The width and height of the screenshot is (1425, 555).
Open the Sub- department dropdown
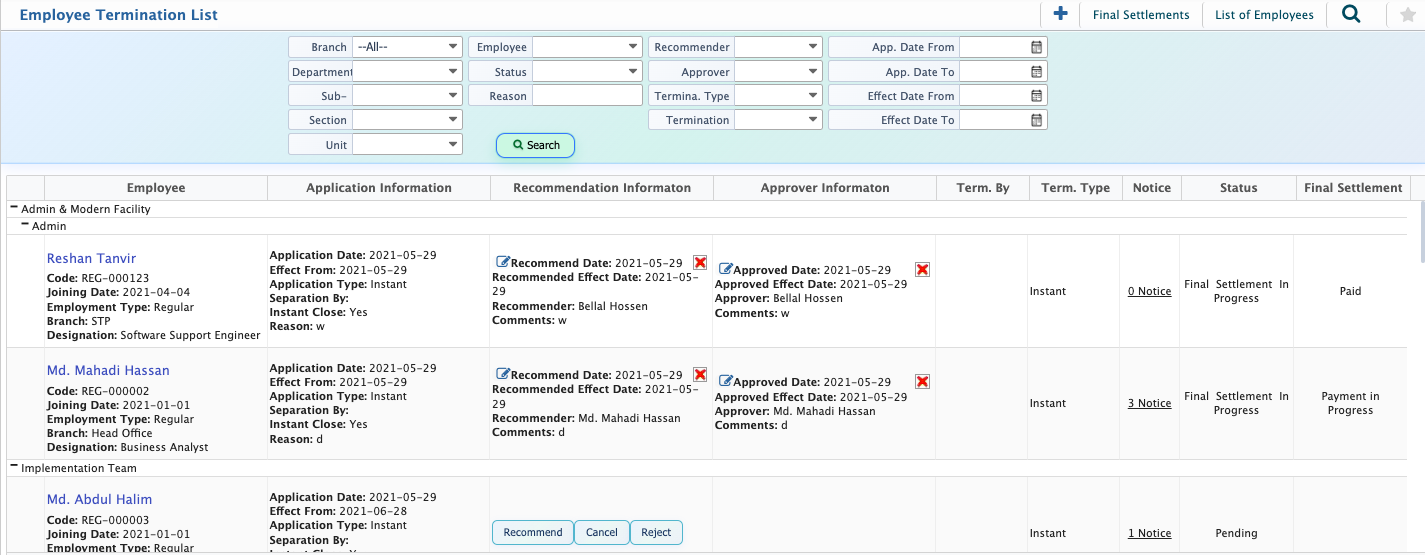[x=407, y=96]
